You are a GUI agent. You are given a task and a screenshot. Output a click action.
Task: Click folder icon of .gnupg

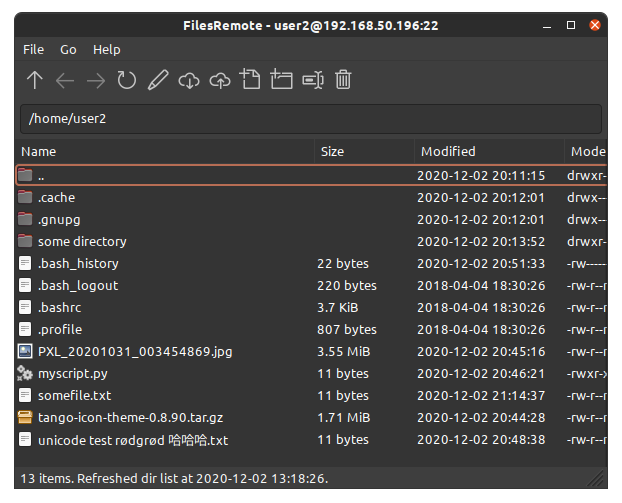(25, 219)
